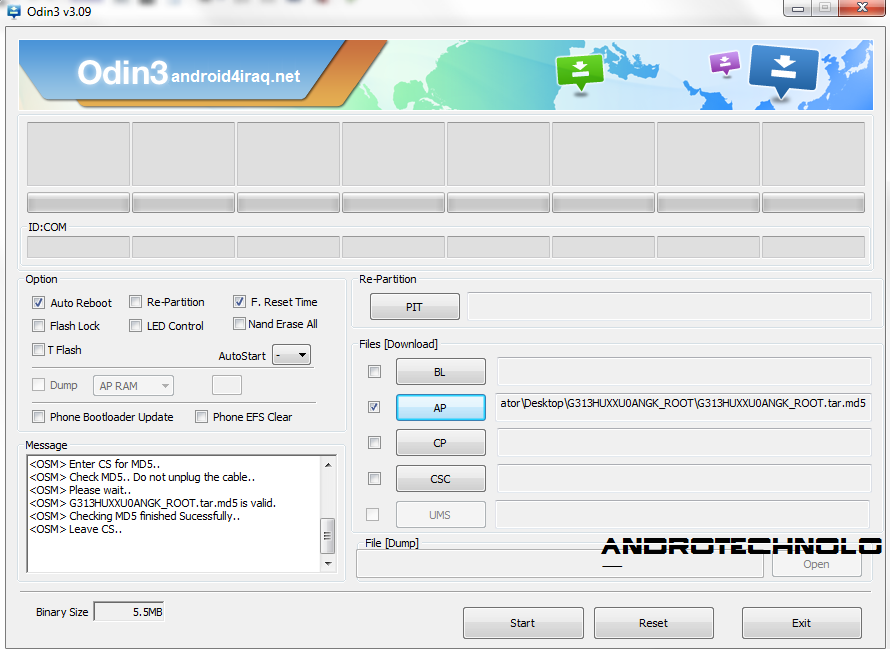Exit the Odin3 application
This screenshot has height=649, width=890.
[x=801, y=623]
